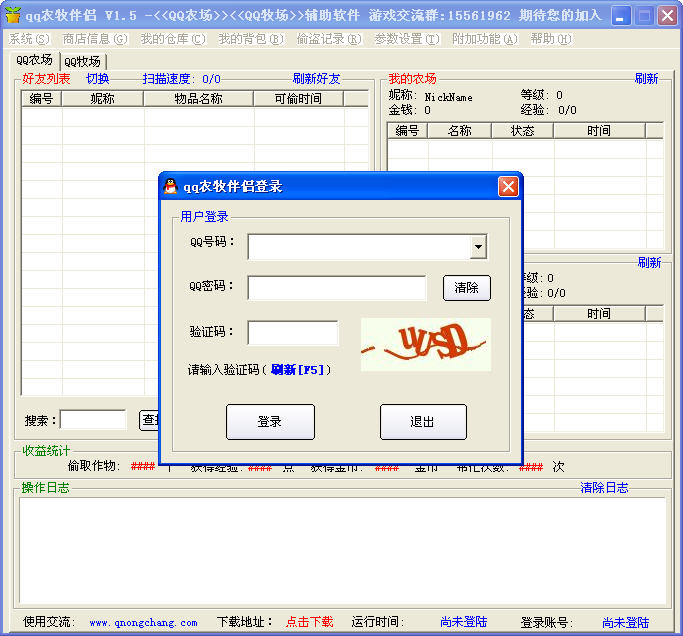Click the 登录 button
Image resolution: width=683 pixels, height=636 pixels.
pyautogui.click(x=270, y=422)
